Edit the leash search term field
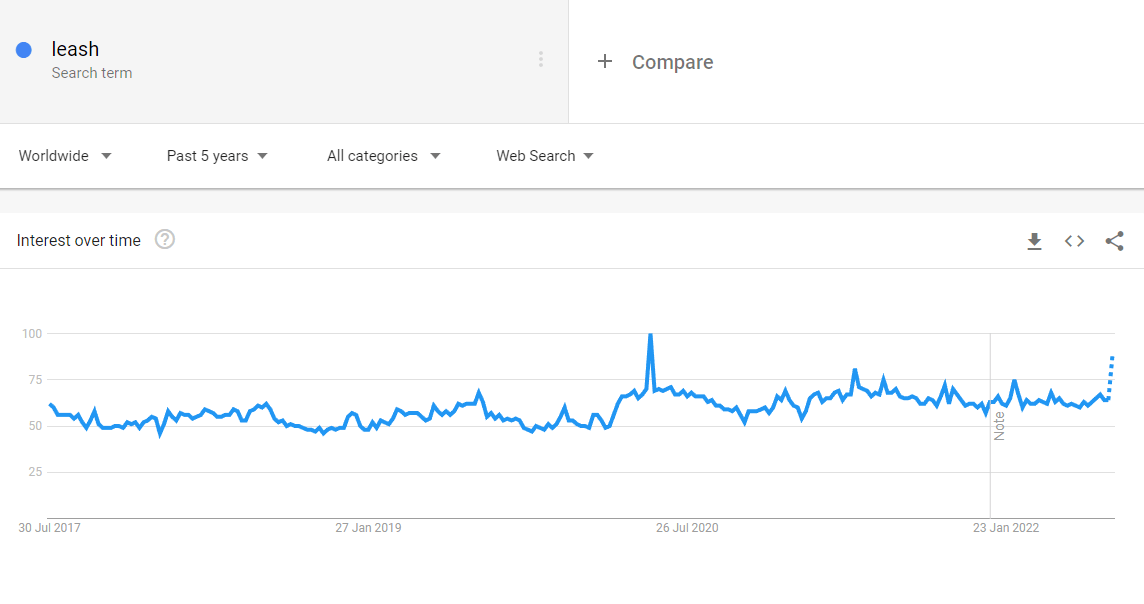Screen dimensions: 1144x604 click(x=285, y=61)
